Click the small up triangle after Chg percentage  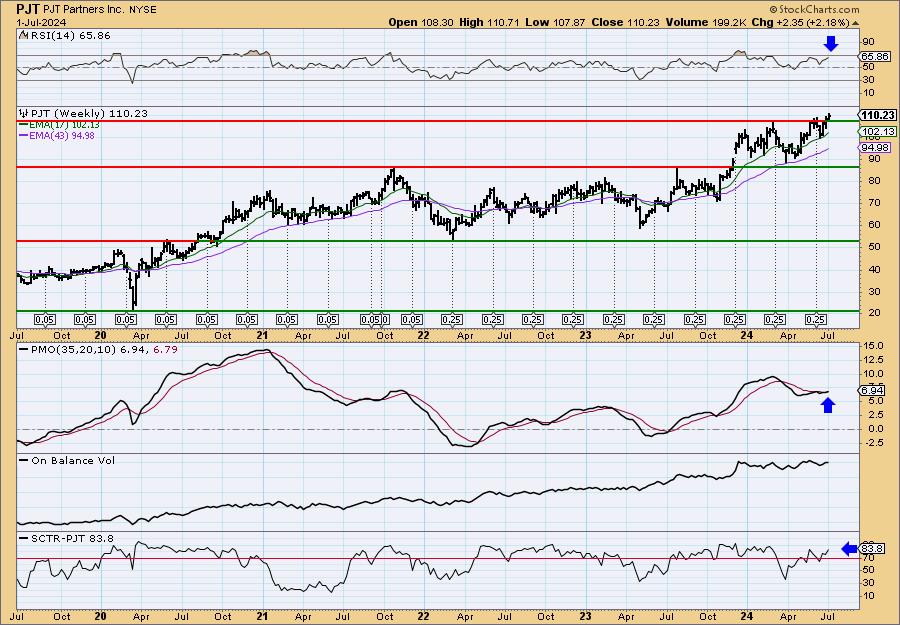[x=856, y=23]
